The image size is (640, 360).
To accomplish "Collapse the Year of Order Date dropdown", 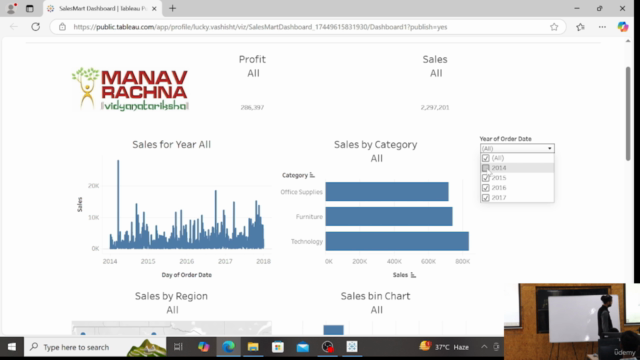I will [549, 148].
